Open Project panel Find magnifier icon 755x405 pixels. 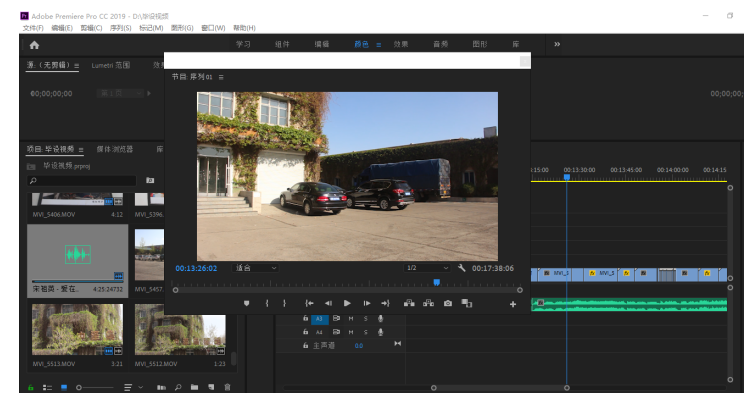(178, 387)
